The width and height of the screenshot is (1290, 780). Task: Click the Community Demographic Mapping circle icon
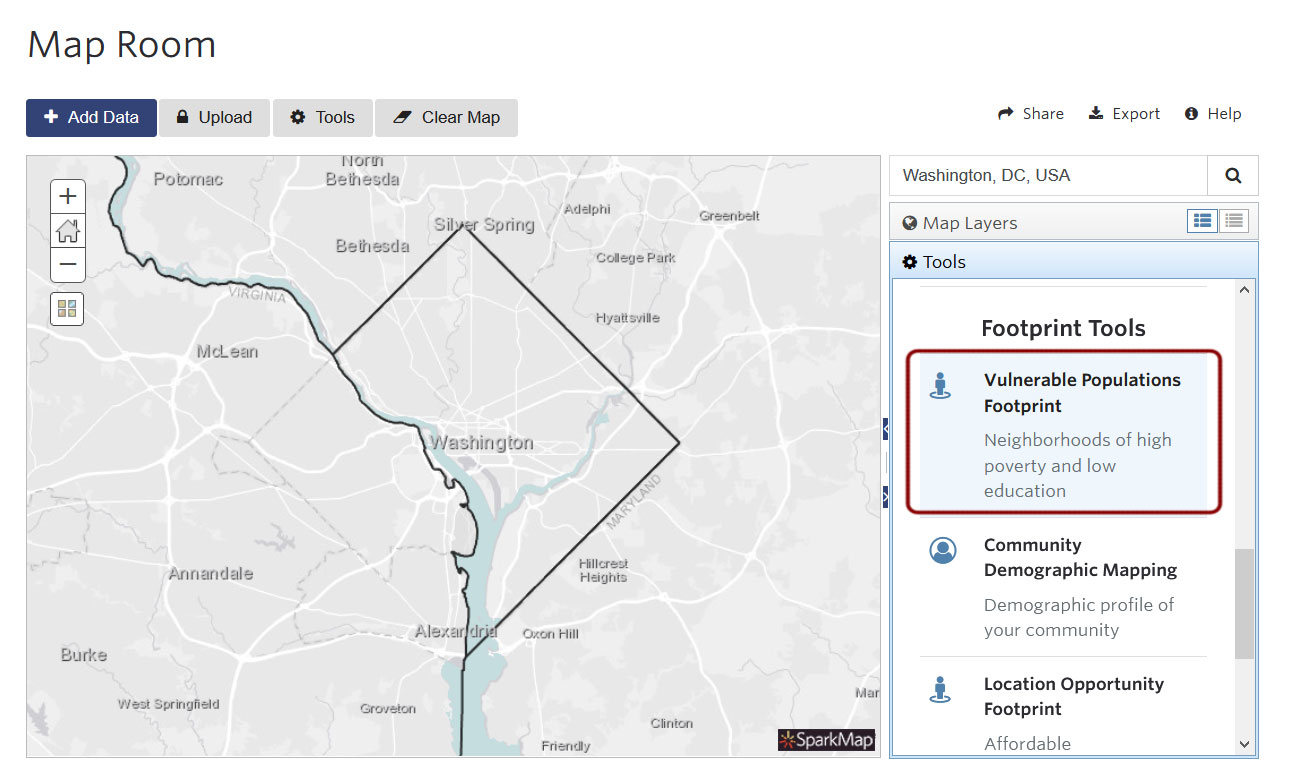941,550
